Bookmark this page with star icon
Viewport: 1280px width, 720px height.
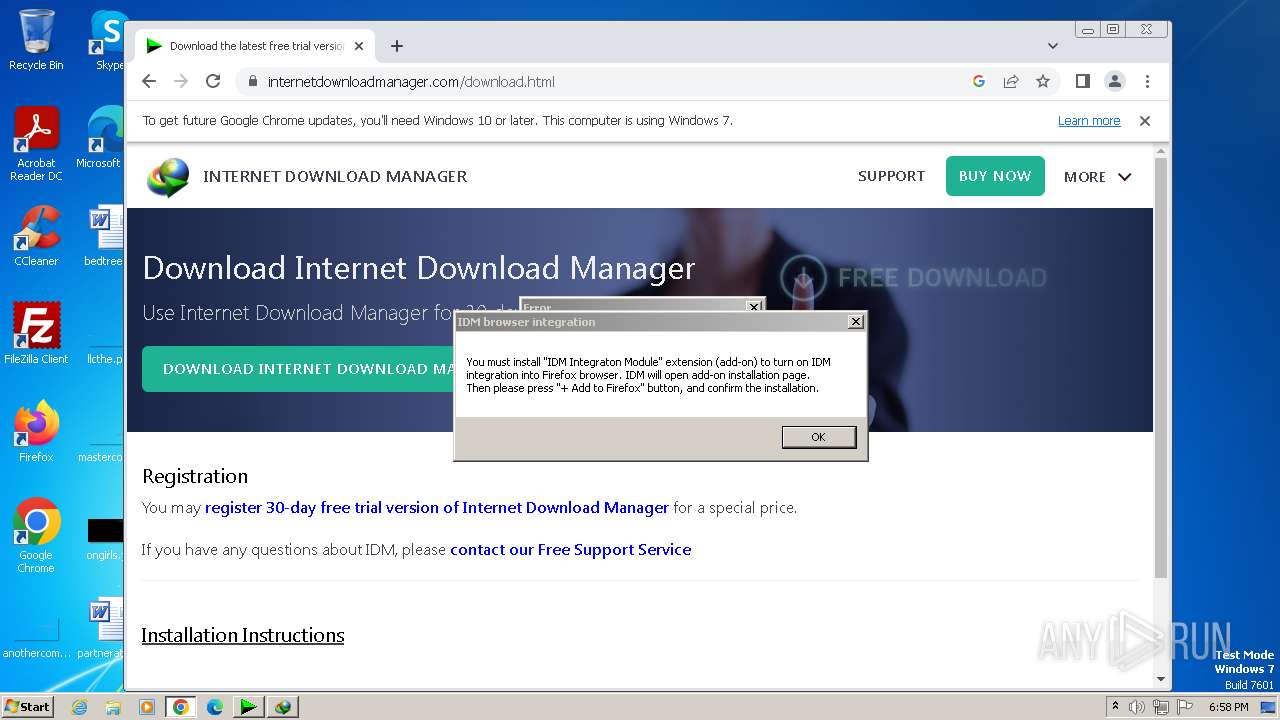coord(1043,81)
